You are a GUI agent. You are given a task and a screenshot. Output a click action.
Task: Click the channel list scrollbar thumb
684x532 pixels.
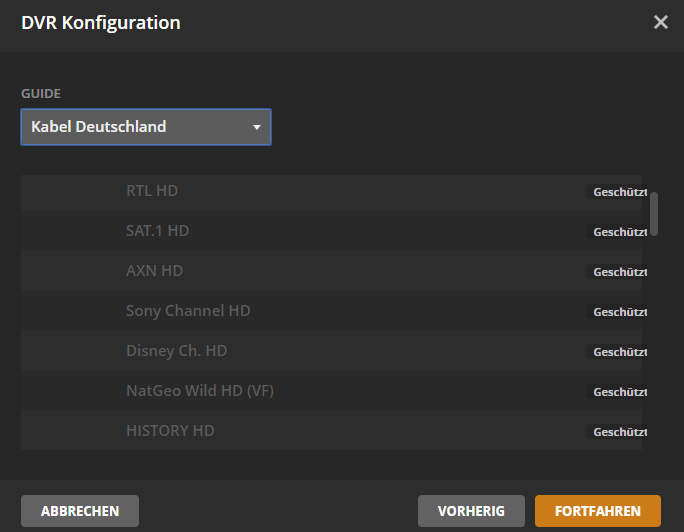(654, 213)
